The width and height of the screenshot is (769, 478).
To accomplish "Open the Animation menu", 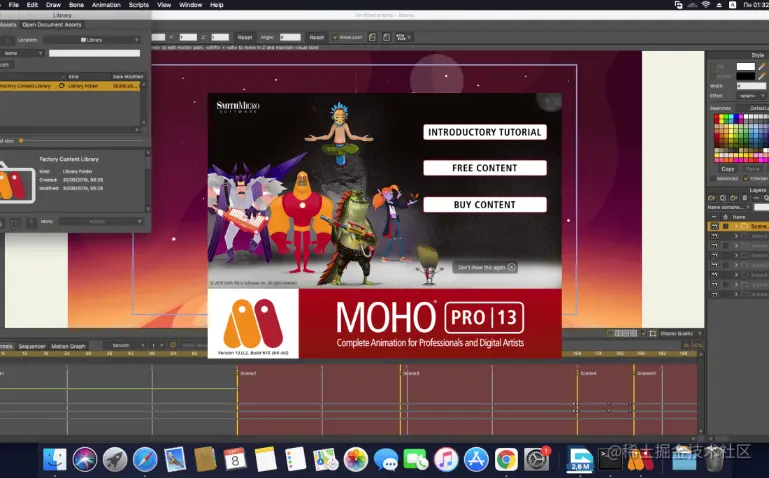I will click(x=106, y=5).
